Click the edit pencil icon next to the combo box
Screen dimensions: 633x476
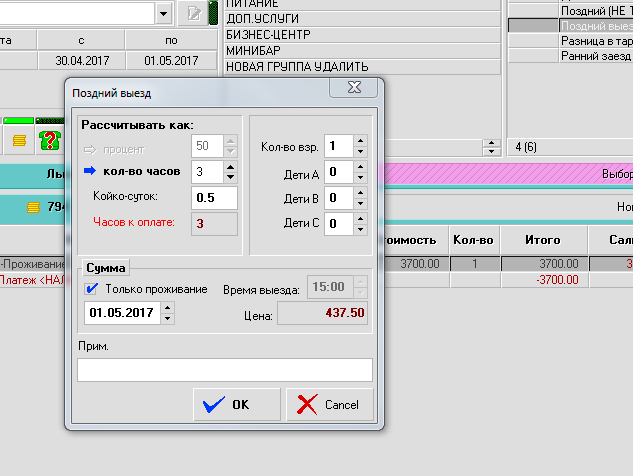(194, 13)
